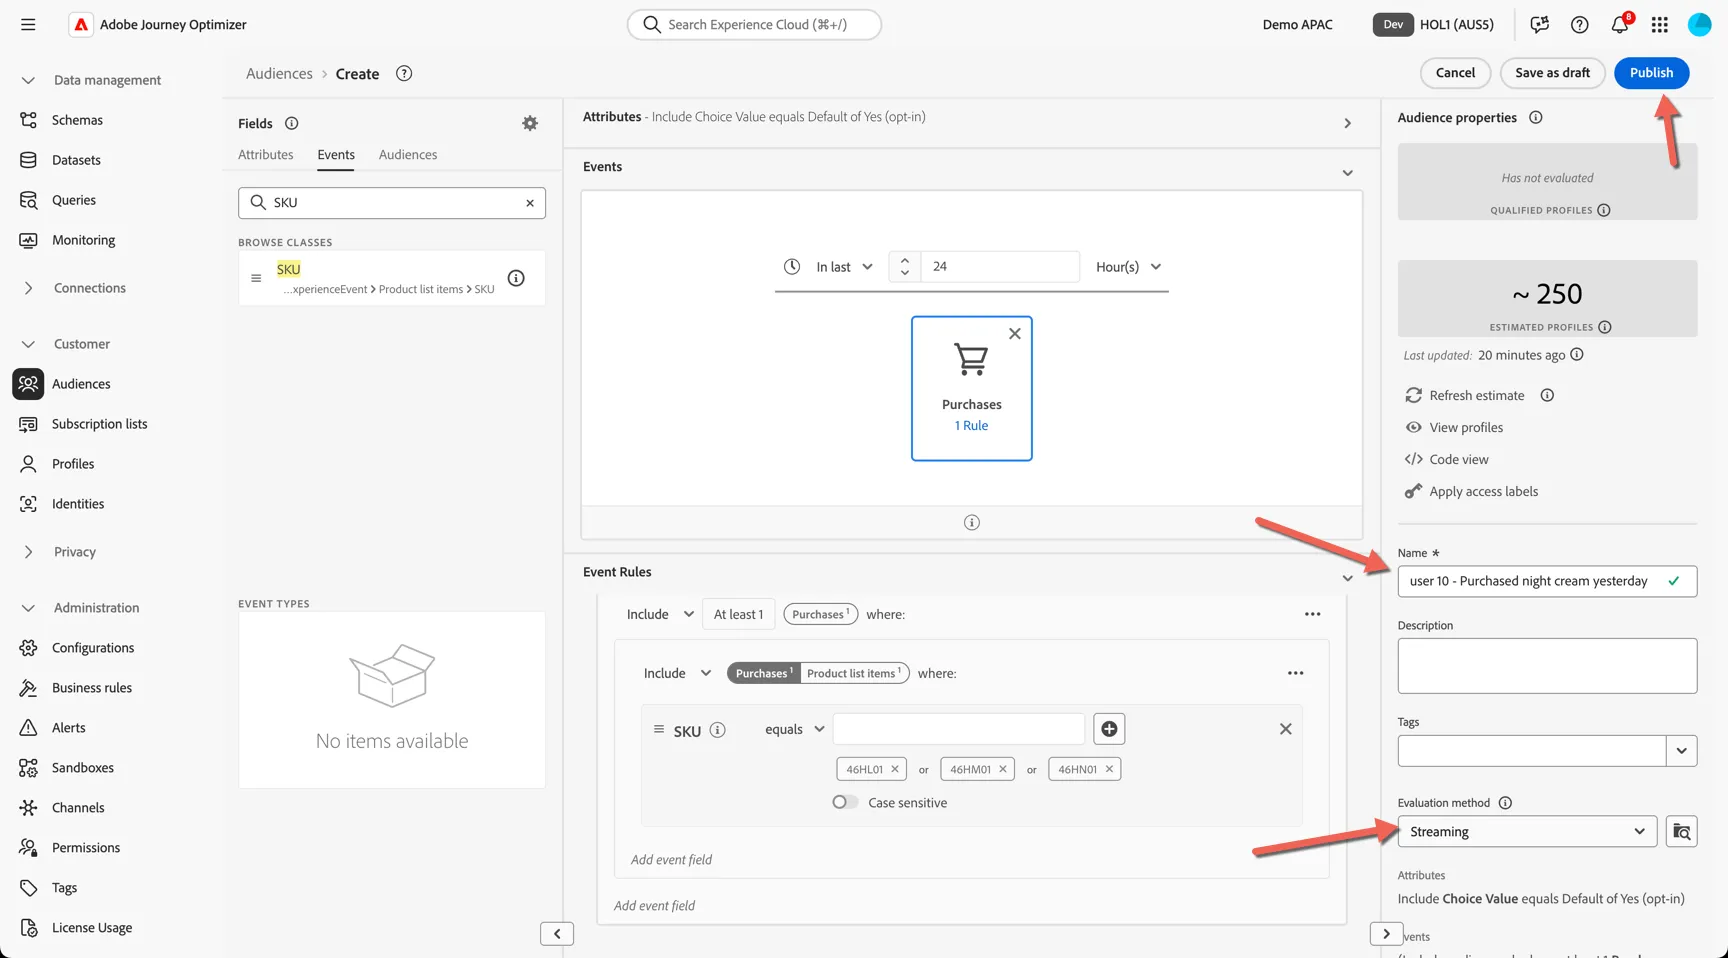Open the notifications bell

pos(1620,25)
